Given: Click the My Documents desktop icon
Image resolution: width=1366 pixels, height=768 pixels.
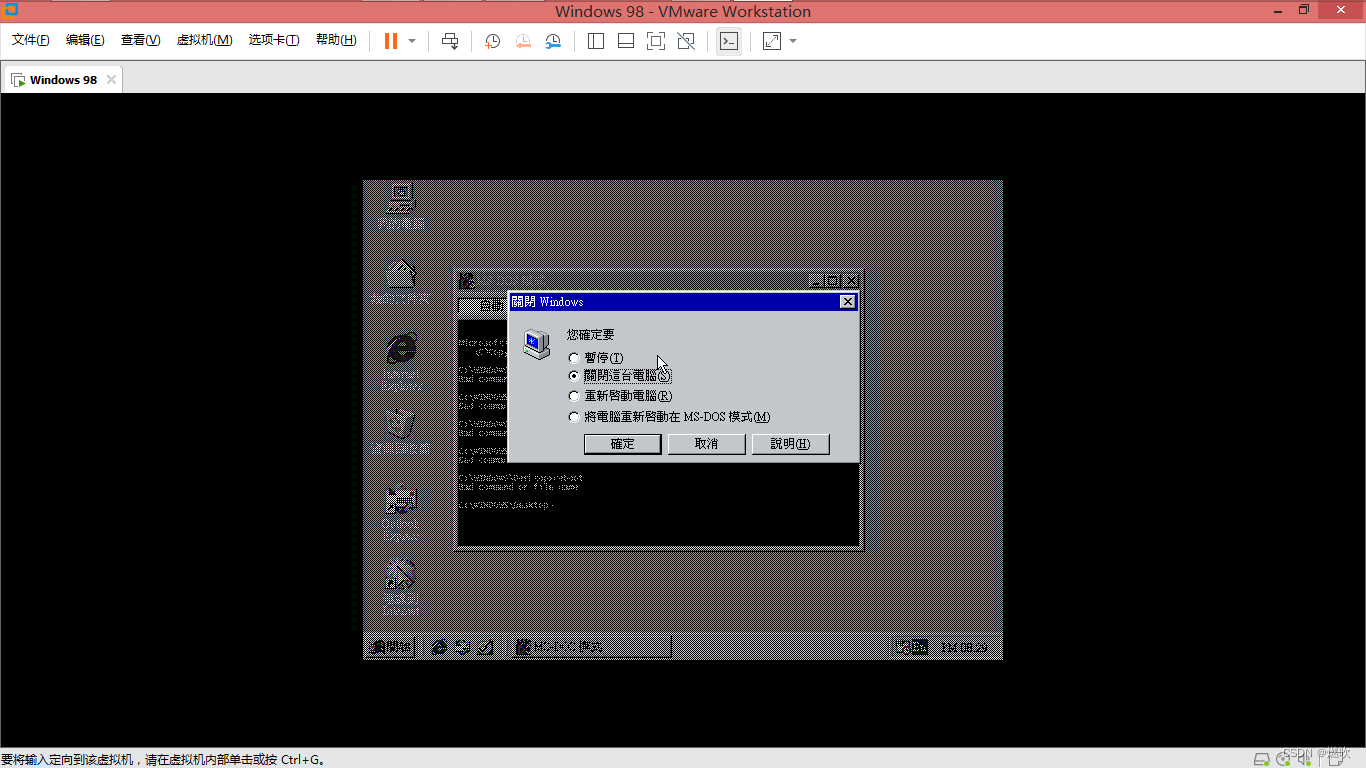Looking at the screenshot, I should click(x=400, y=282).
